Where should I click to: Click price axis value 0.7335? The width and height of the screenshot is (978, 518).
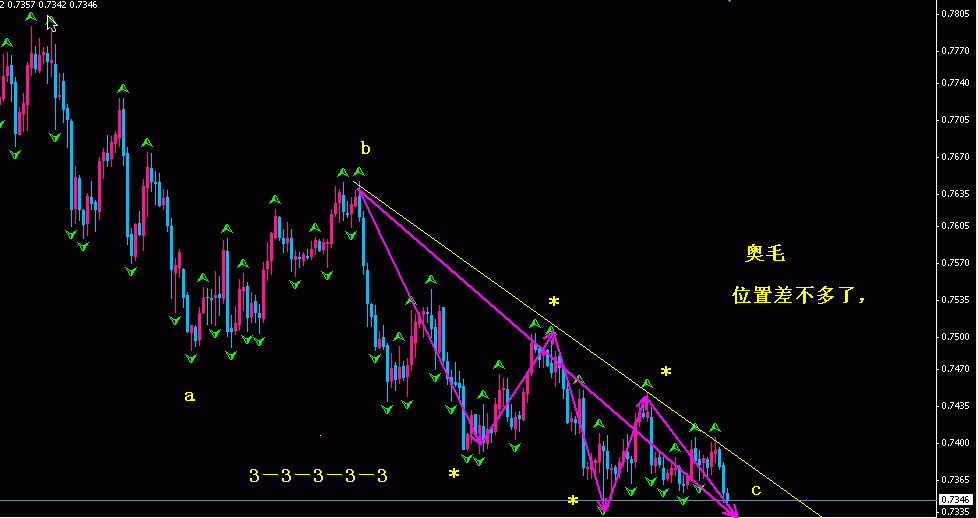[x=956, y=512]
